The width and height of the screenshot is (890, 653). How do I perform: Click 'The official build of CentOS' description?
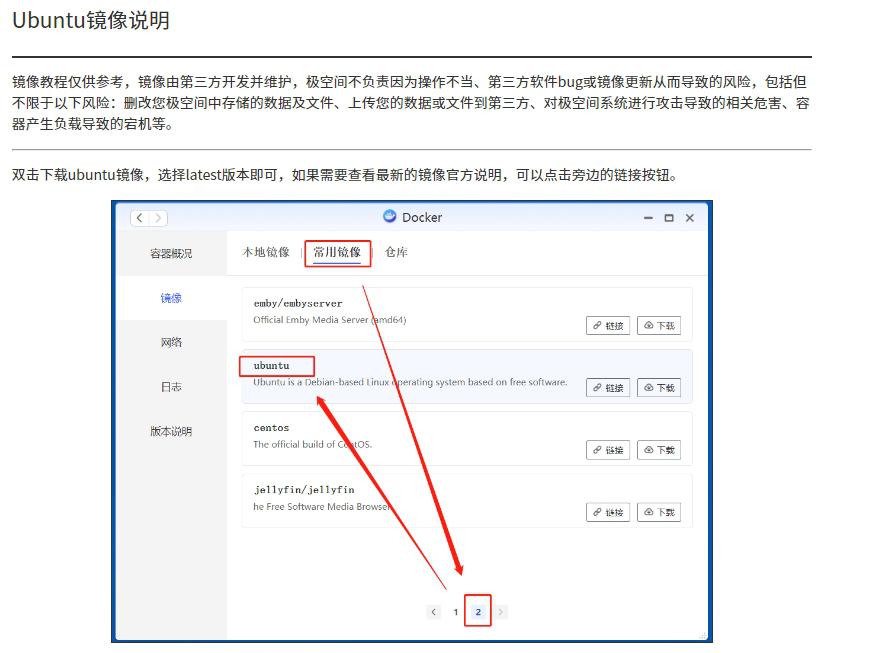coord(313,444)
